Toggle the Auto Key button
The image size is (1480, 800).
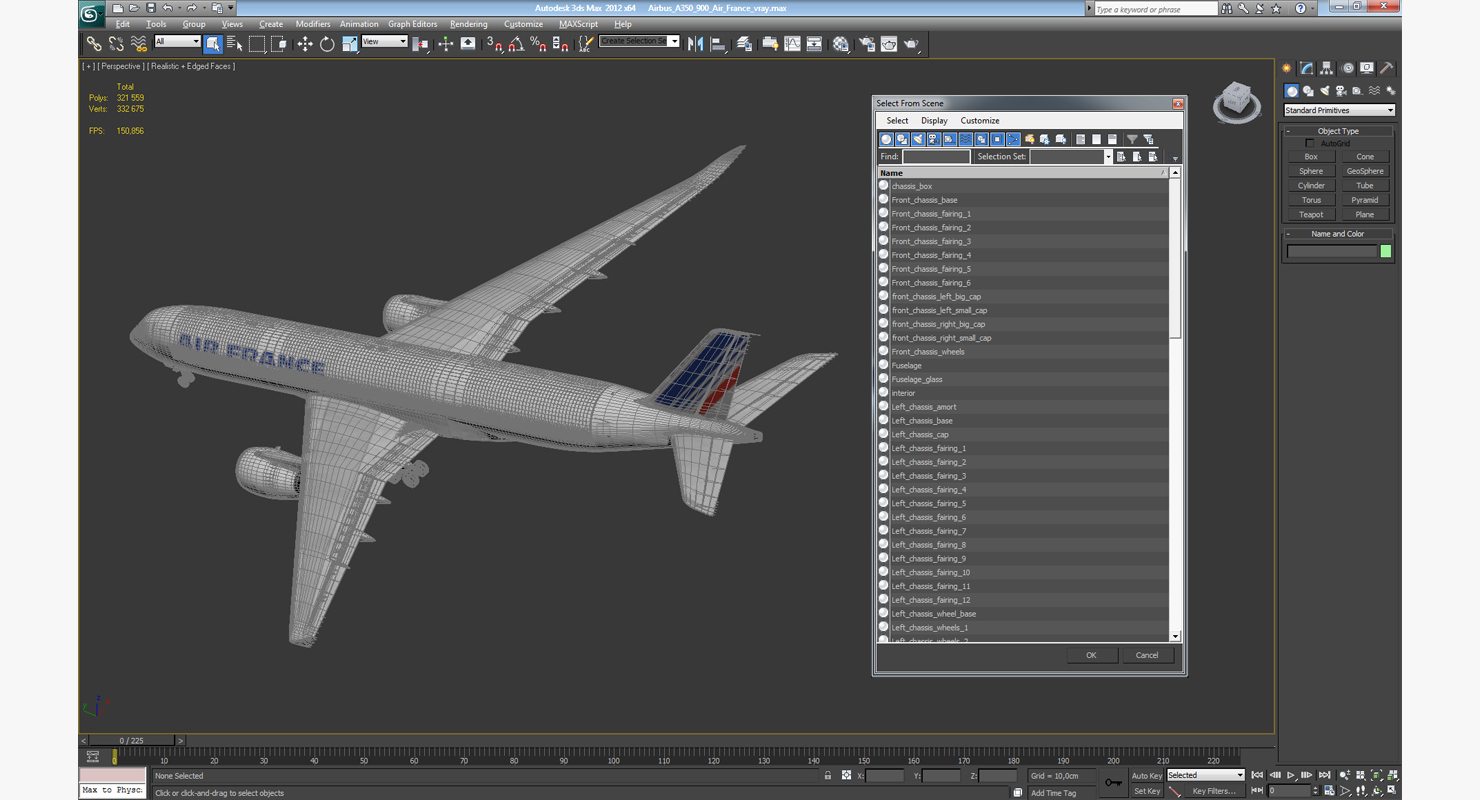(x=1147, y=775)
